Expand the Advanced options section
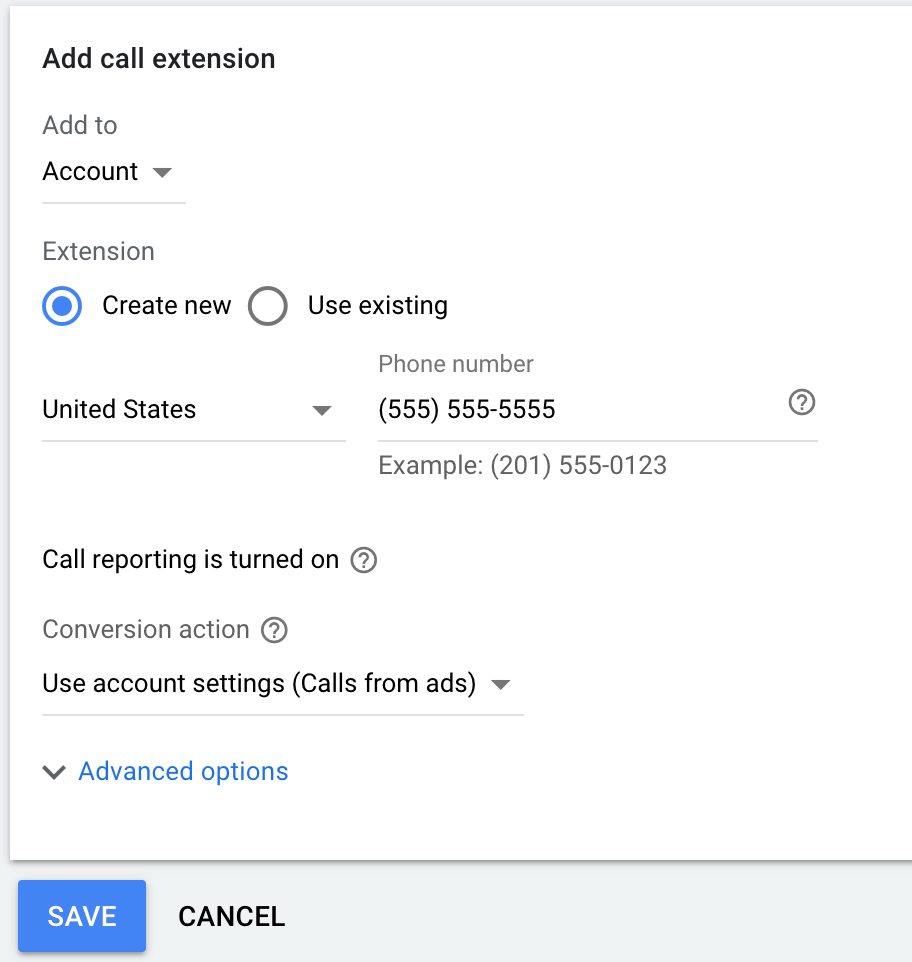Viewport: 912px width, 962px height. (x=183, y=771)
